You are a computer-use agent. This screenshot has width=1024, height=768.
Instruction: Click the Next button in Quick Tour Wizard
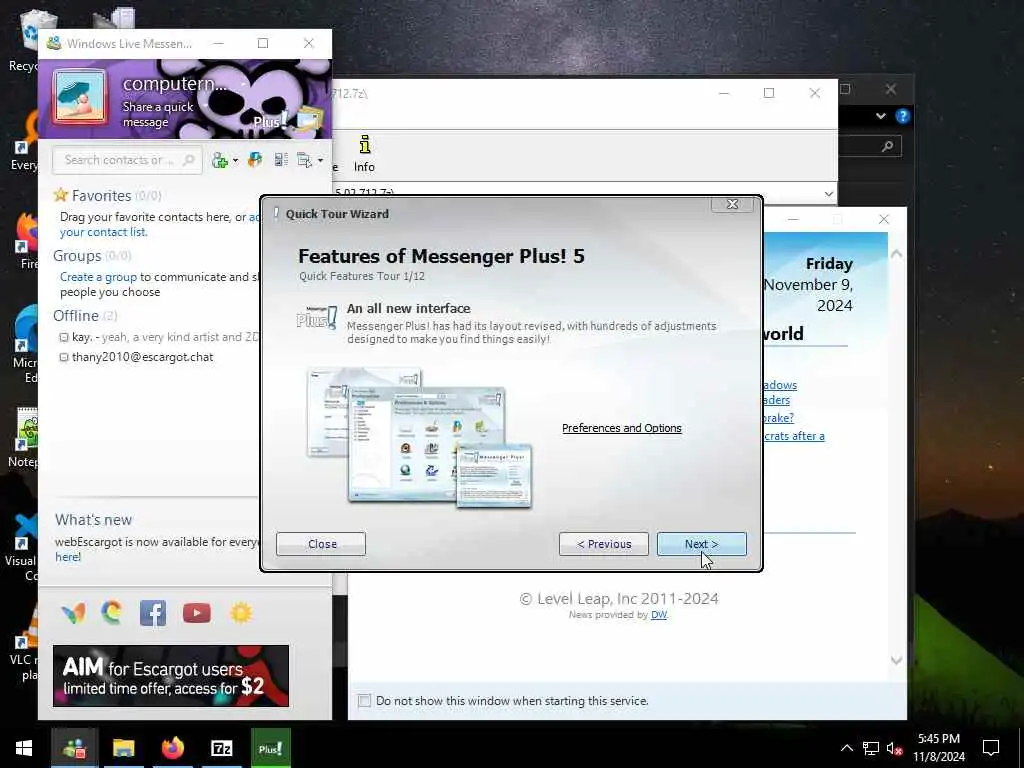pos(701,544)
